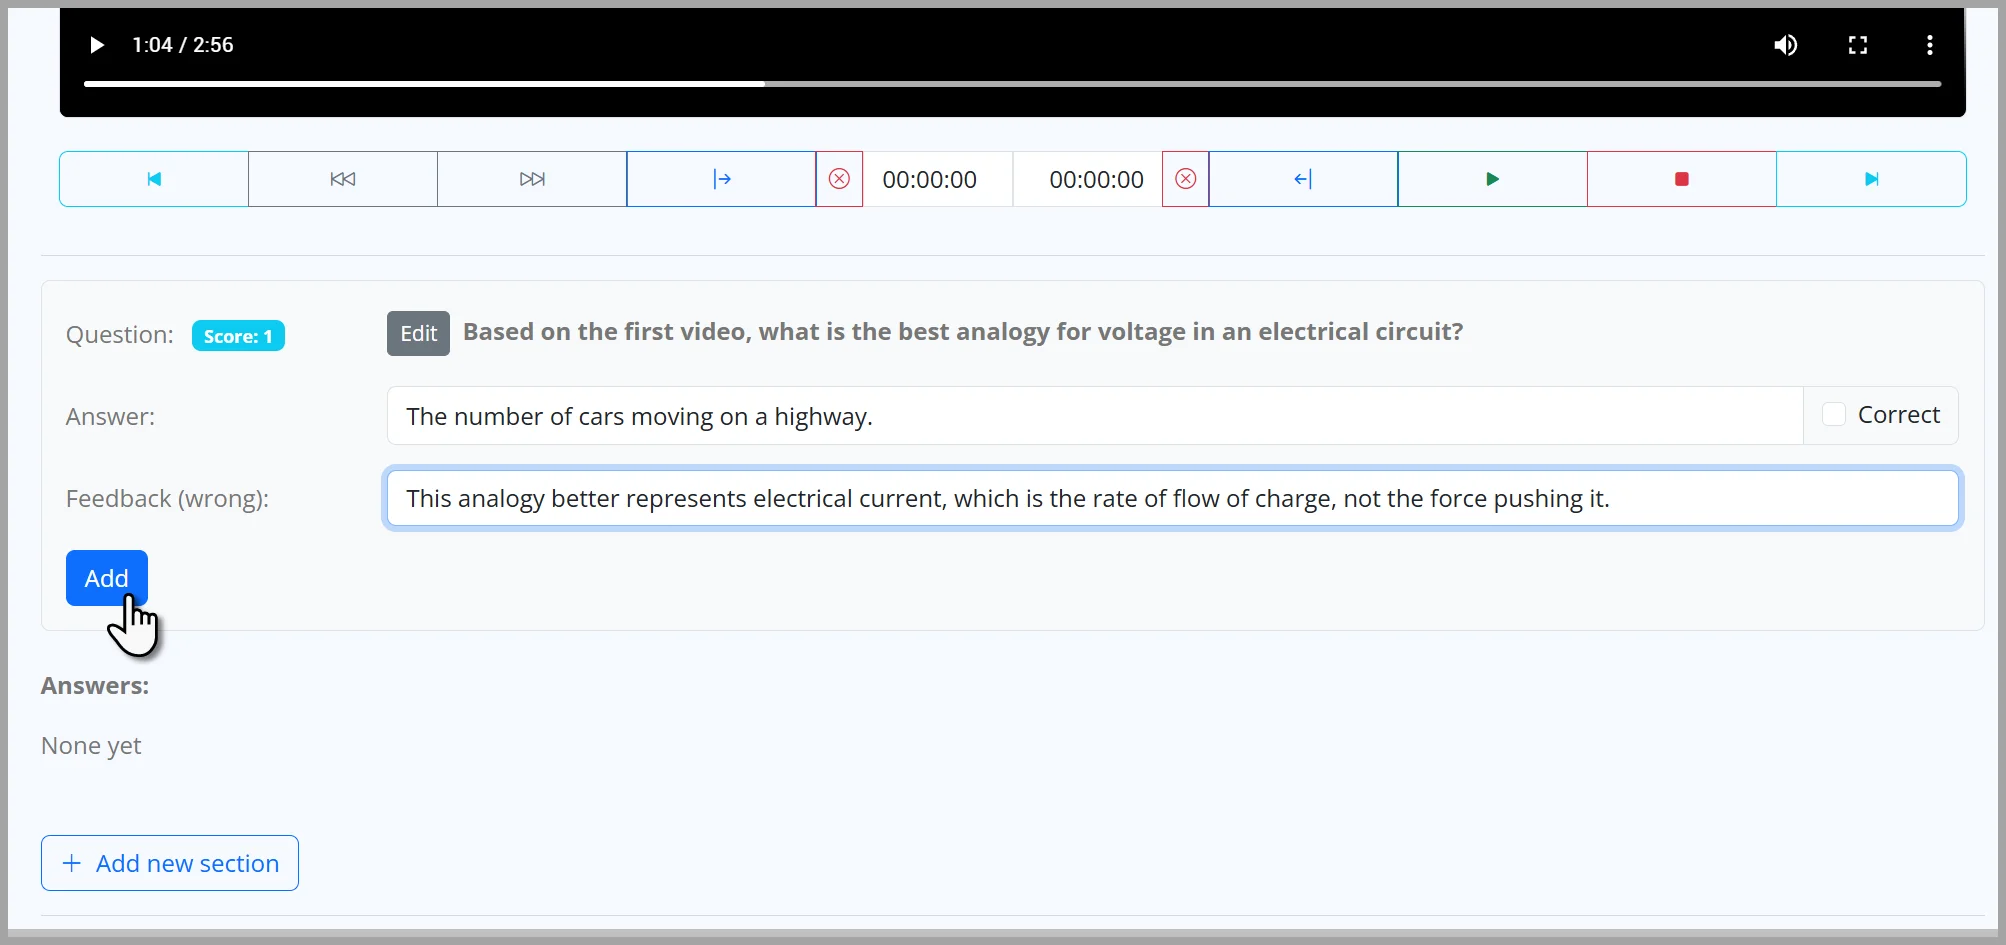This screenshot has width=2006, height=945.
Task: Mute the video volume
Action: pyautogui.click(x=1785, y=45)
